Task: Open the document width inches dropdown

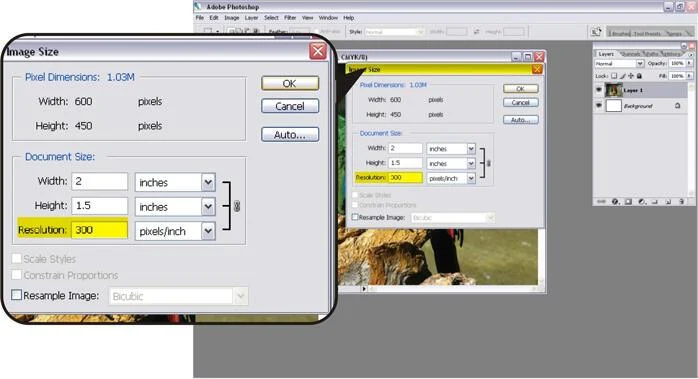Action: pos(175,182)
